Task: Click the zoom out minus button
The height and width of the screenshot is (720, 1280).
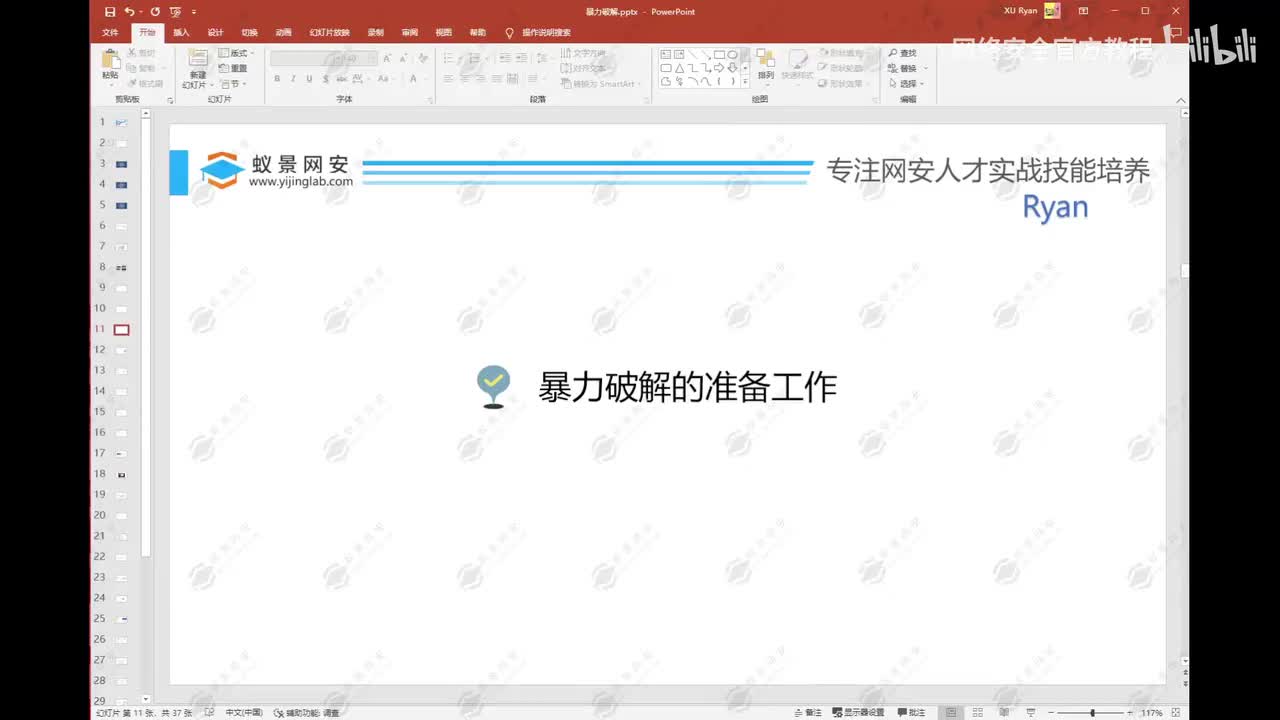Action: pos(1049,713)
